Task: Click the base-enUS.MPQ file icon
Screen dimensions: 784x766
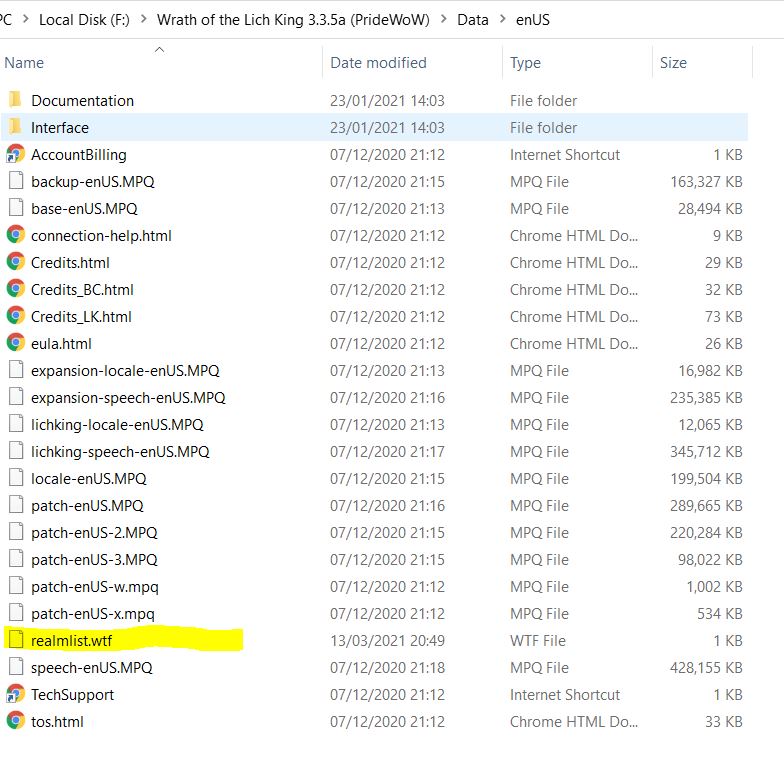Action: 16,208
